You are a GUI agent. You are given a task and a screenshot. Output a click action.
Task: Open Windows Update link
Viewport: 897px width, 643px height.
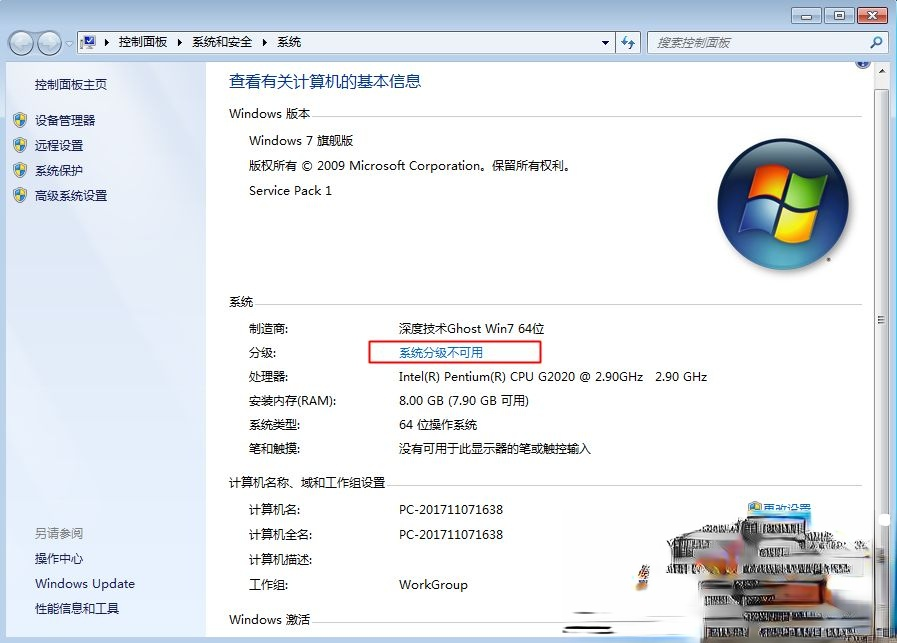tap(85, 584)
